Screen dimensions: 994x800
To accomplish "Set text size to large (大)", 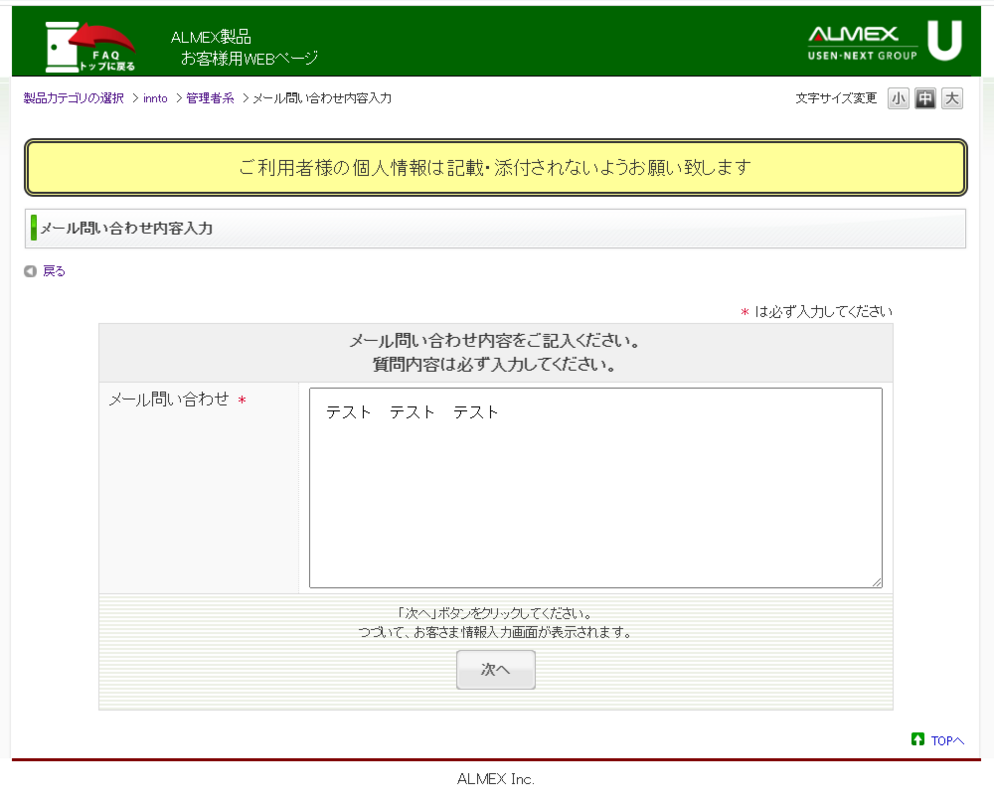I will point(952,98).
